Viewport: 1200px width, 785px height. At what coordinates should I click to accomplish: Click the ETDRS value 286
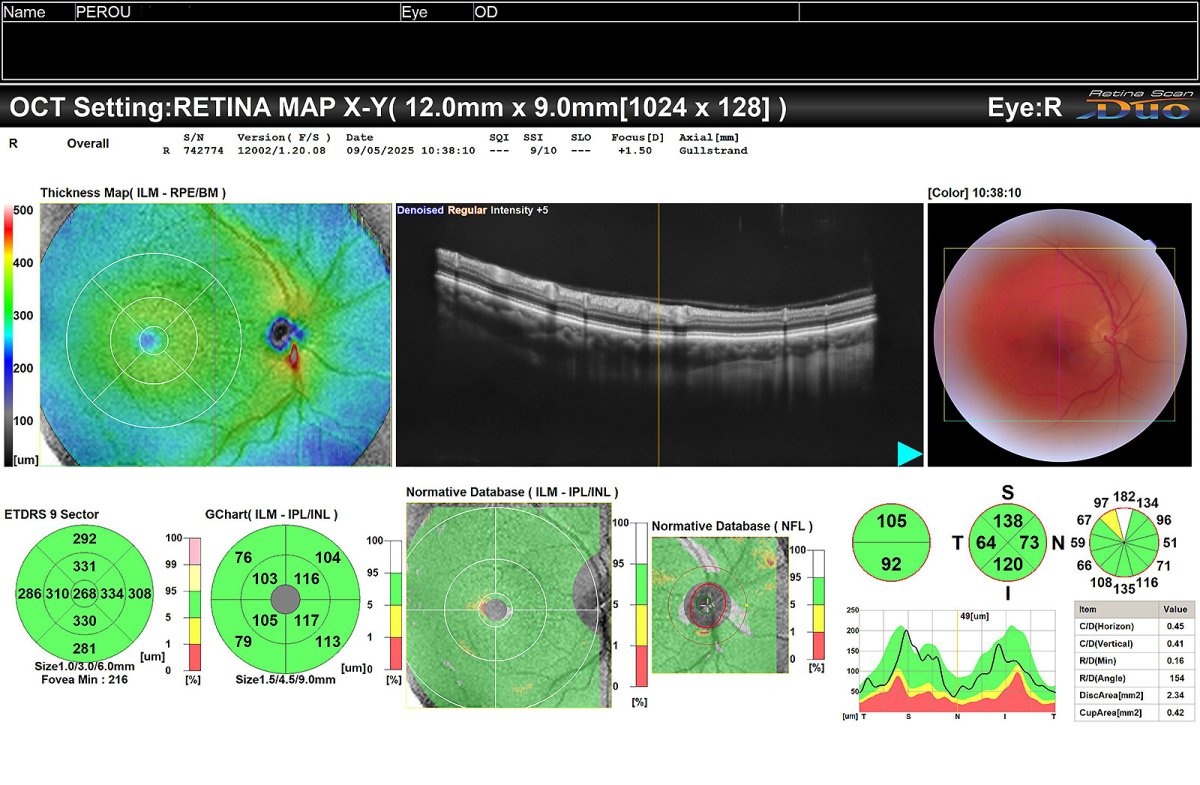30,594
